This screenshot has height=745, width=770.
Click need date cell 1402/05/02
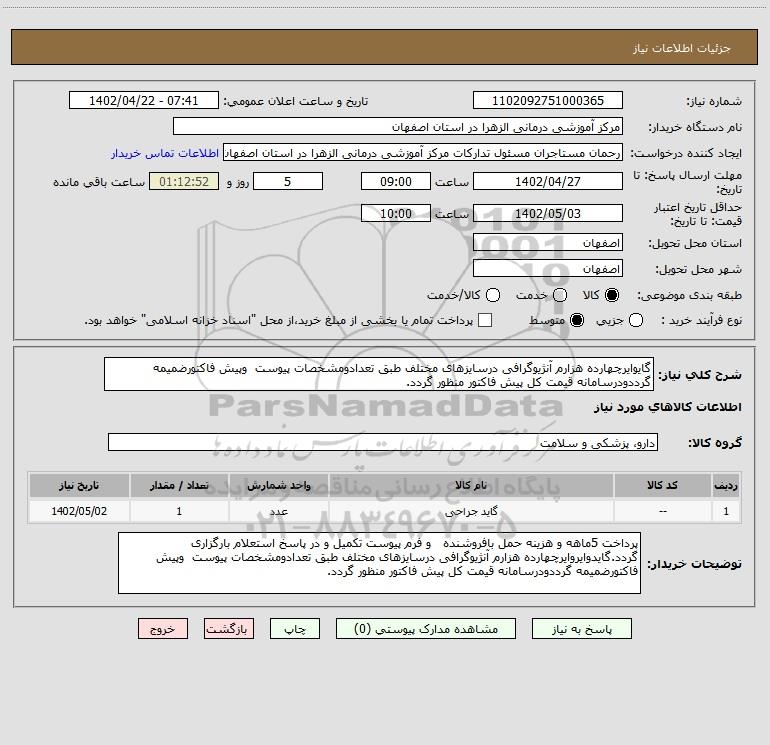[x=79, y=511]
